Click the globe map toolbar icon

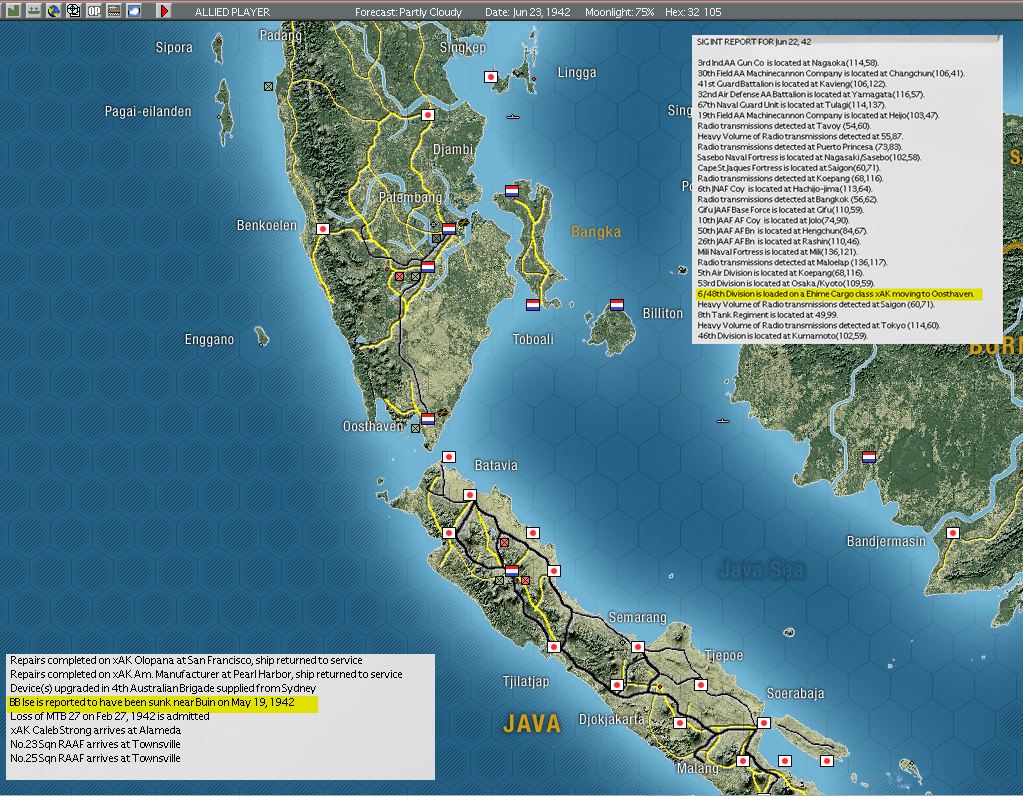pyautogui.click(x=53, y=11)
